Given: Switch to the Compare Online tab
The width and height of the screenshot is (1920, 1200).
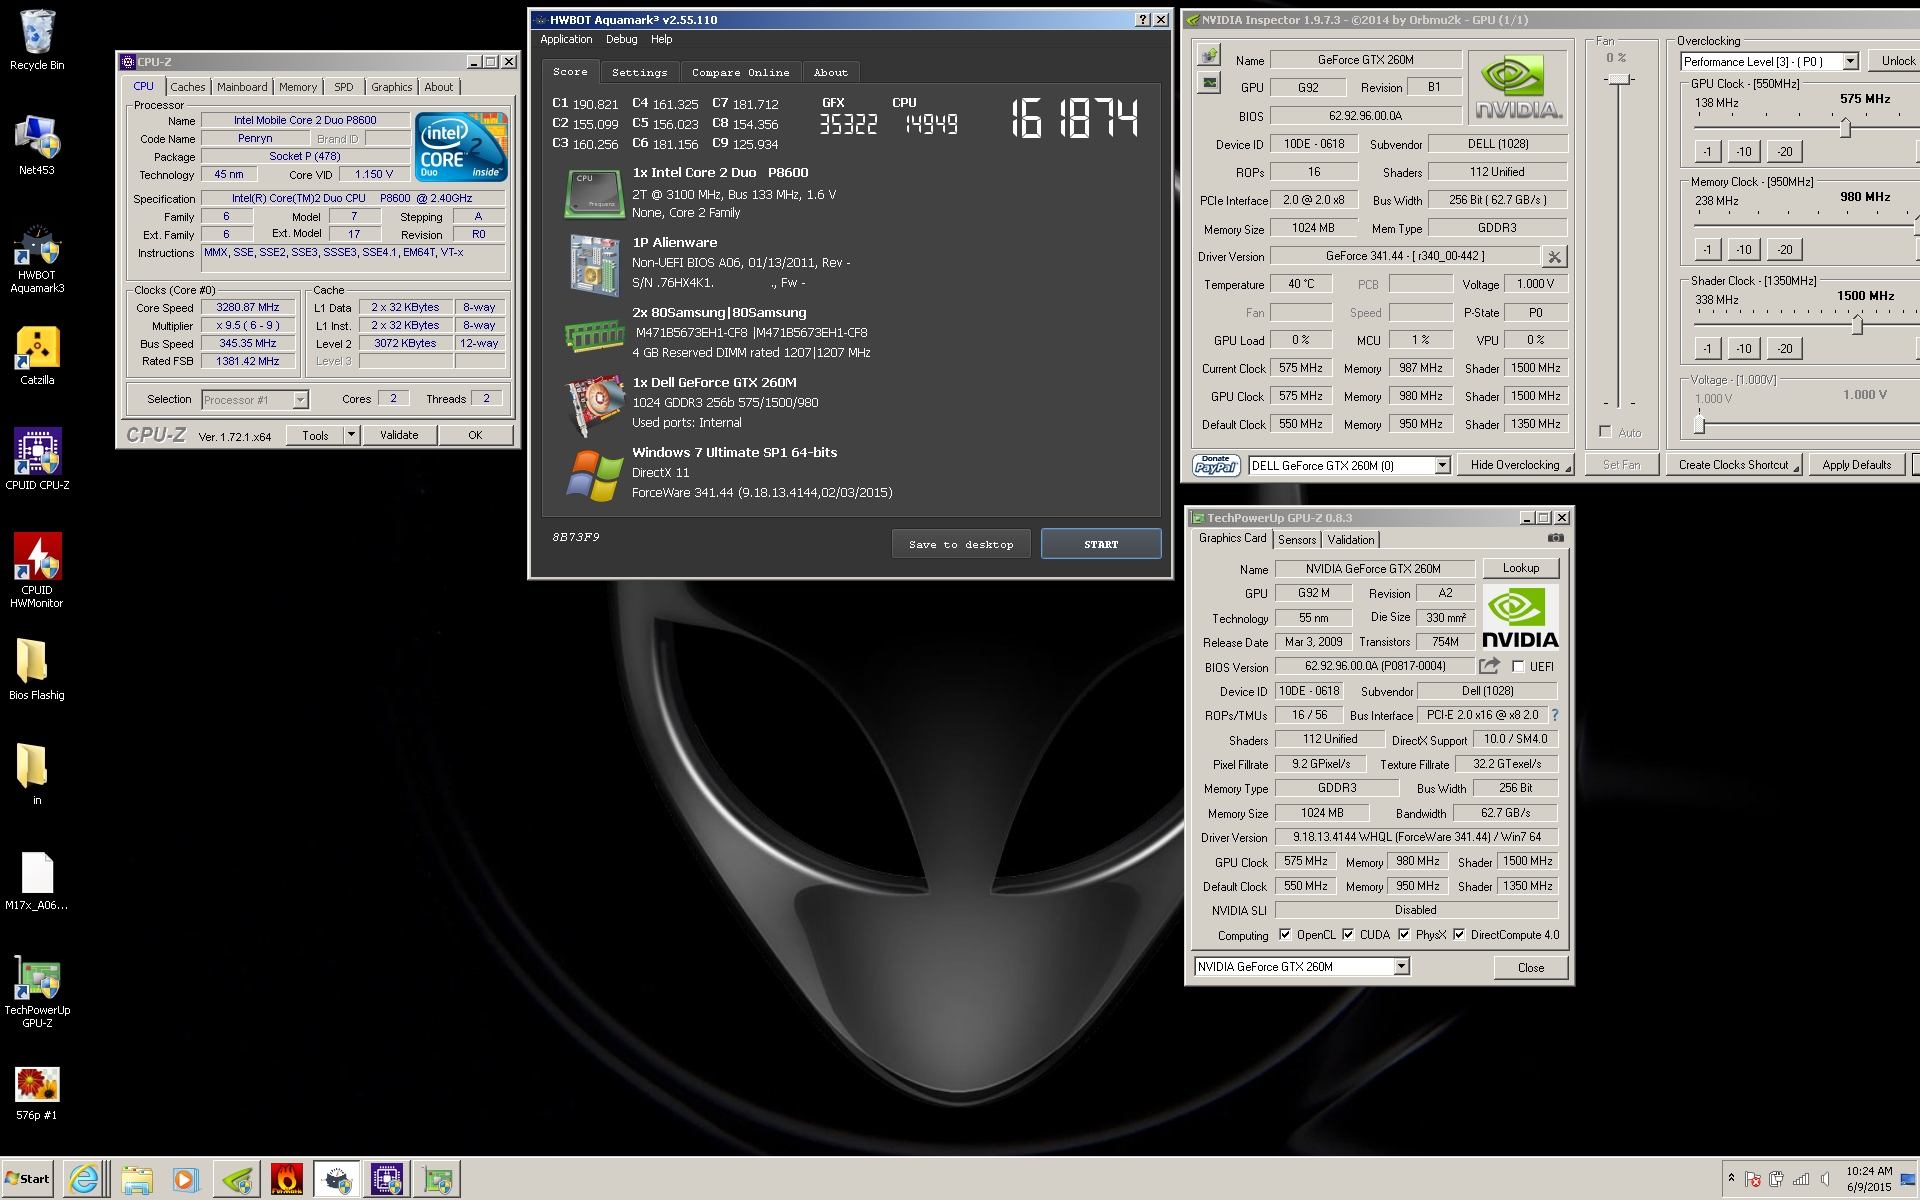Looking at the screenshot, I should click(740, 72).
